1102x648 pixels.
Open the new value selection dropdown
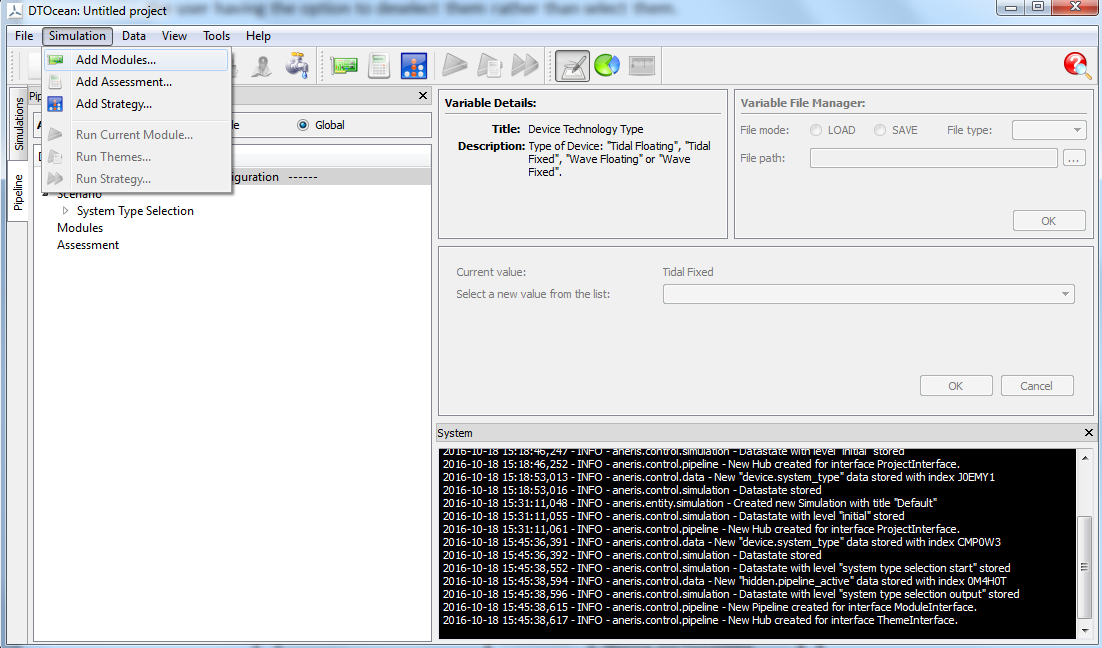point(868,294)
